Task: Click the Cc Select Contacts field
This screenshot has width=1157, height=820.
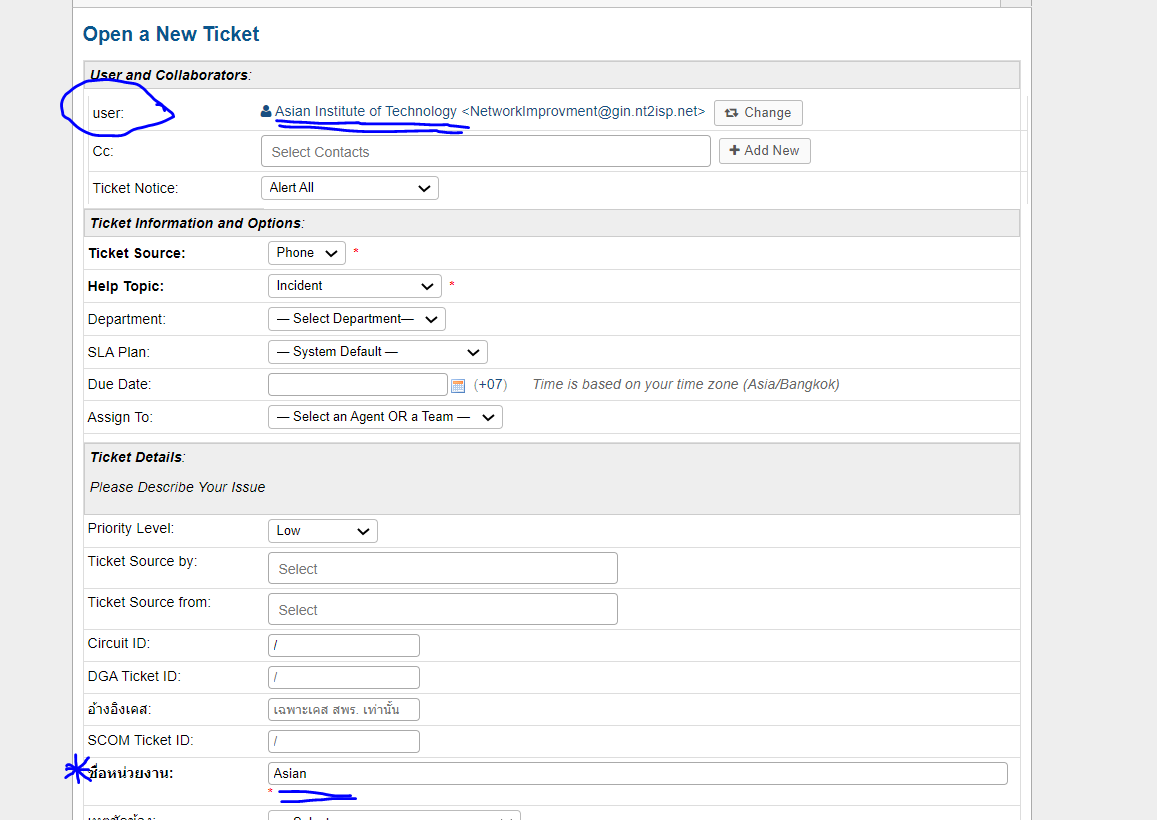Action: coord(486,152)
